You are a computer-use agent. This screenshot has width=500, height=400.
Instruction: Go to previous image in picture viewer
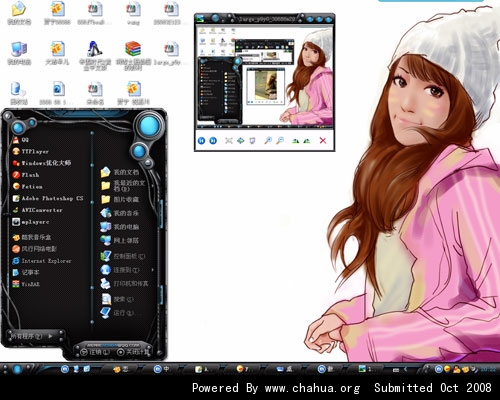point(201,141)
